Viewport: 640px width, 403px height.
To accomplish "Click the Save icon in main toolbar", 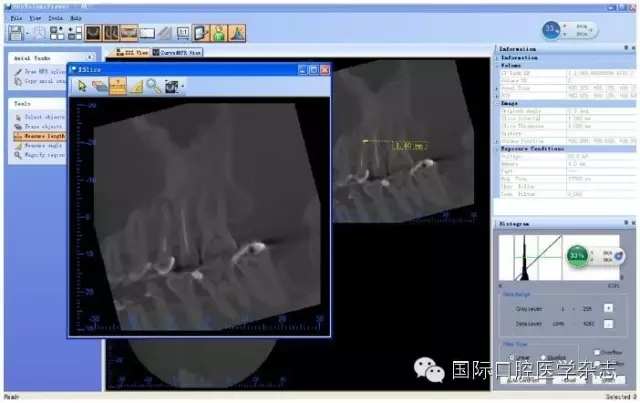I will (x=14, y=33).
